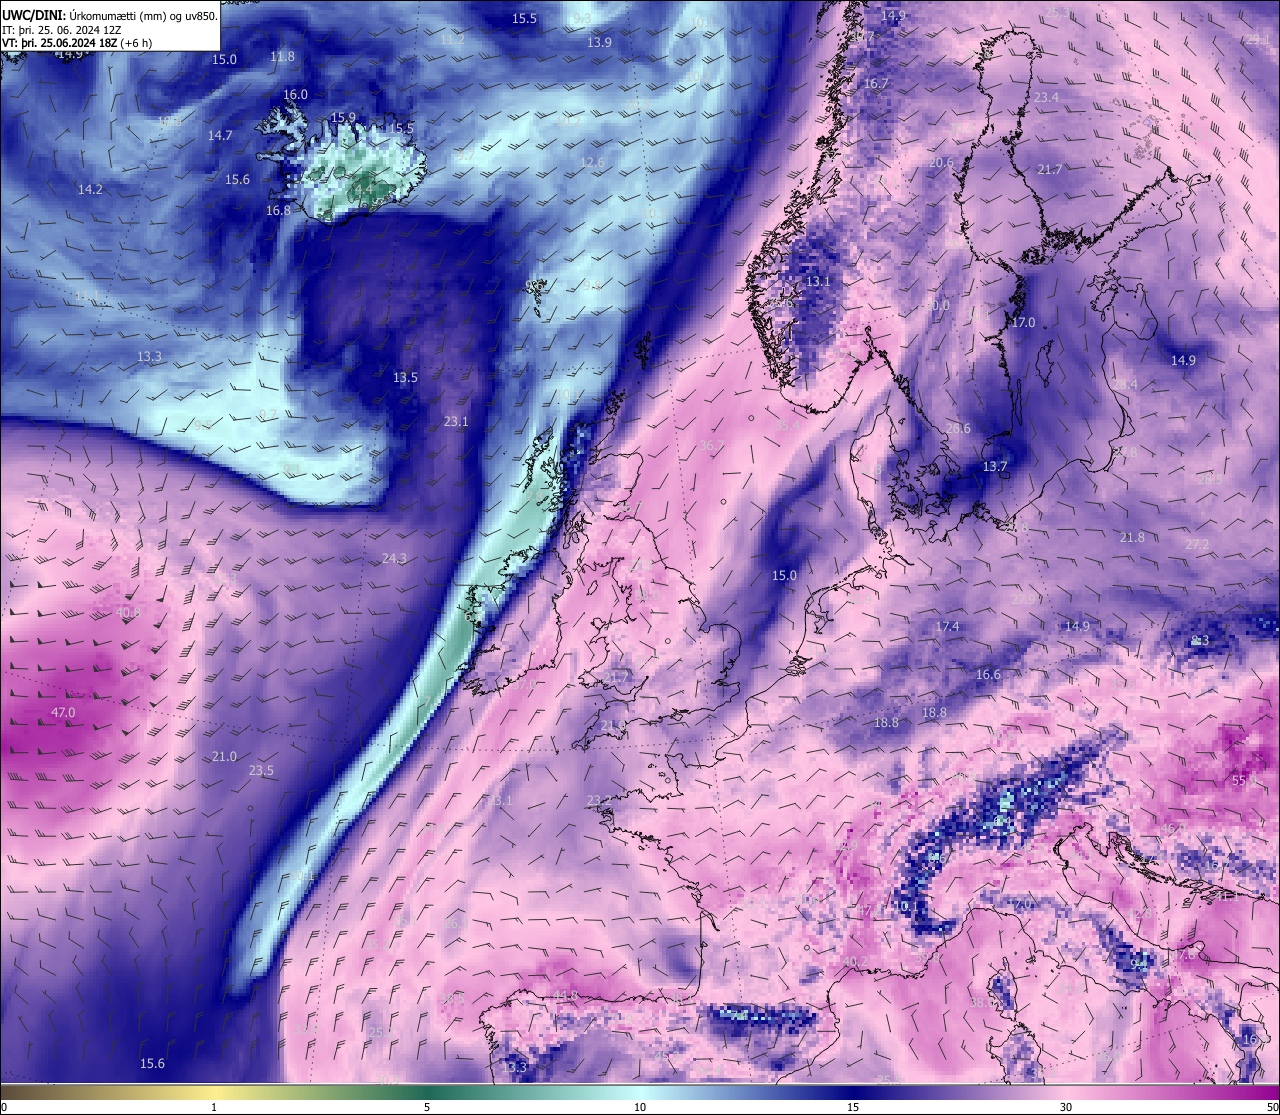Click the '23.4' value label
The width and height of the screenshot is (1280, 1115).
[1046, 97]
